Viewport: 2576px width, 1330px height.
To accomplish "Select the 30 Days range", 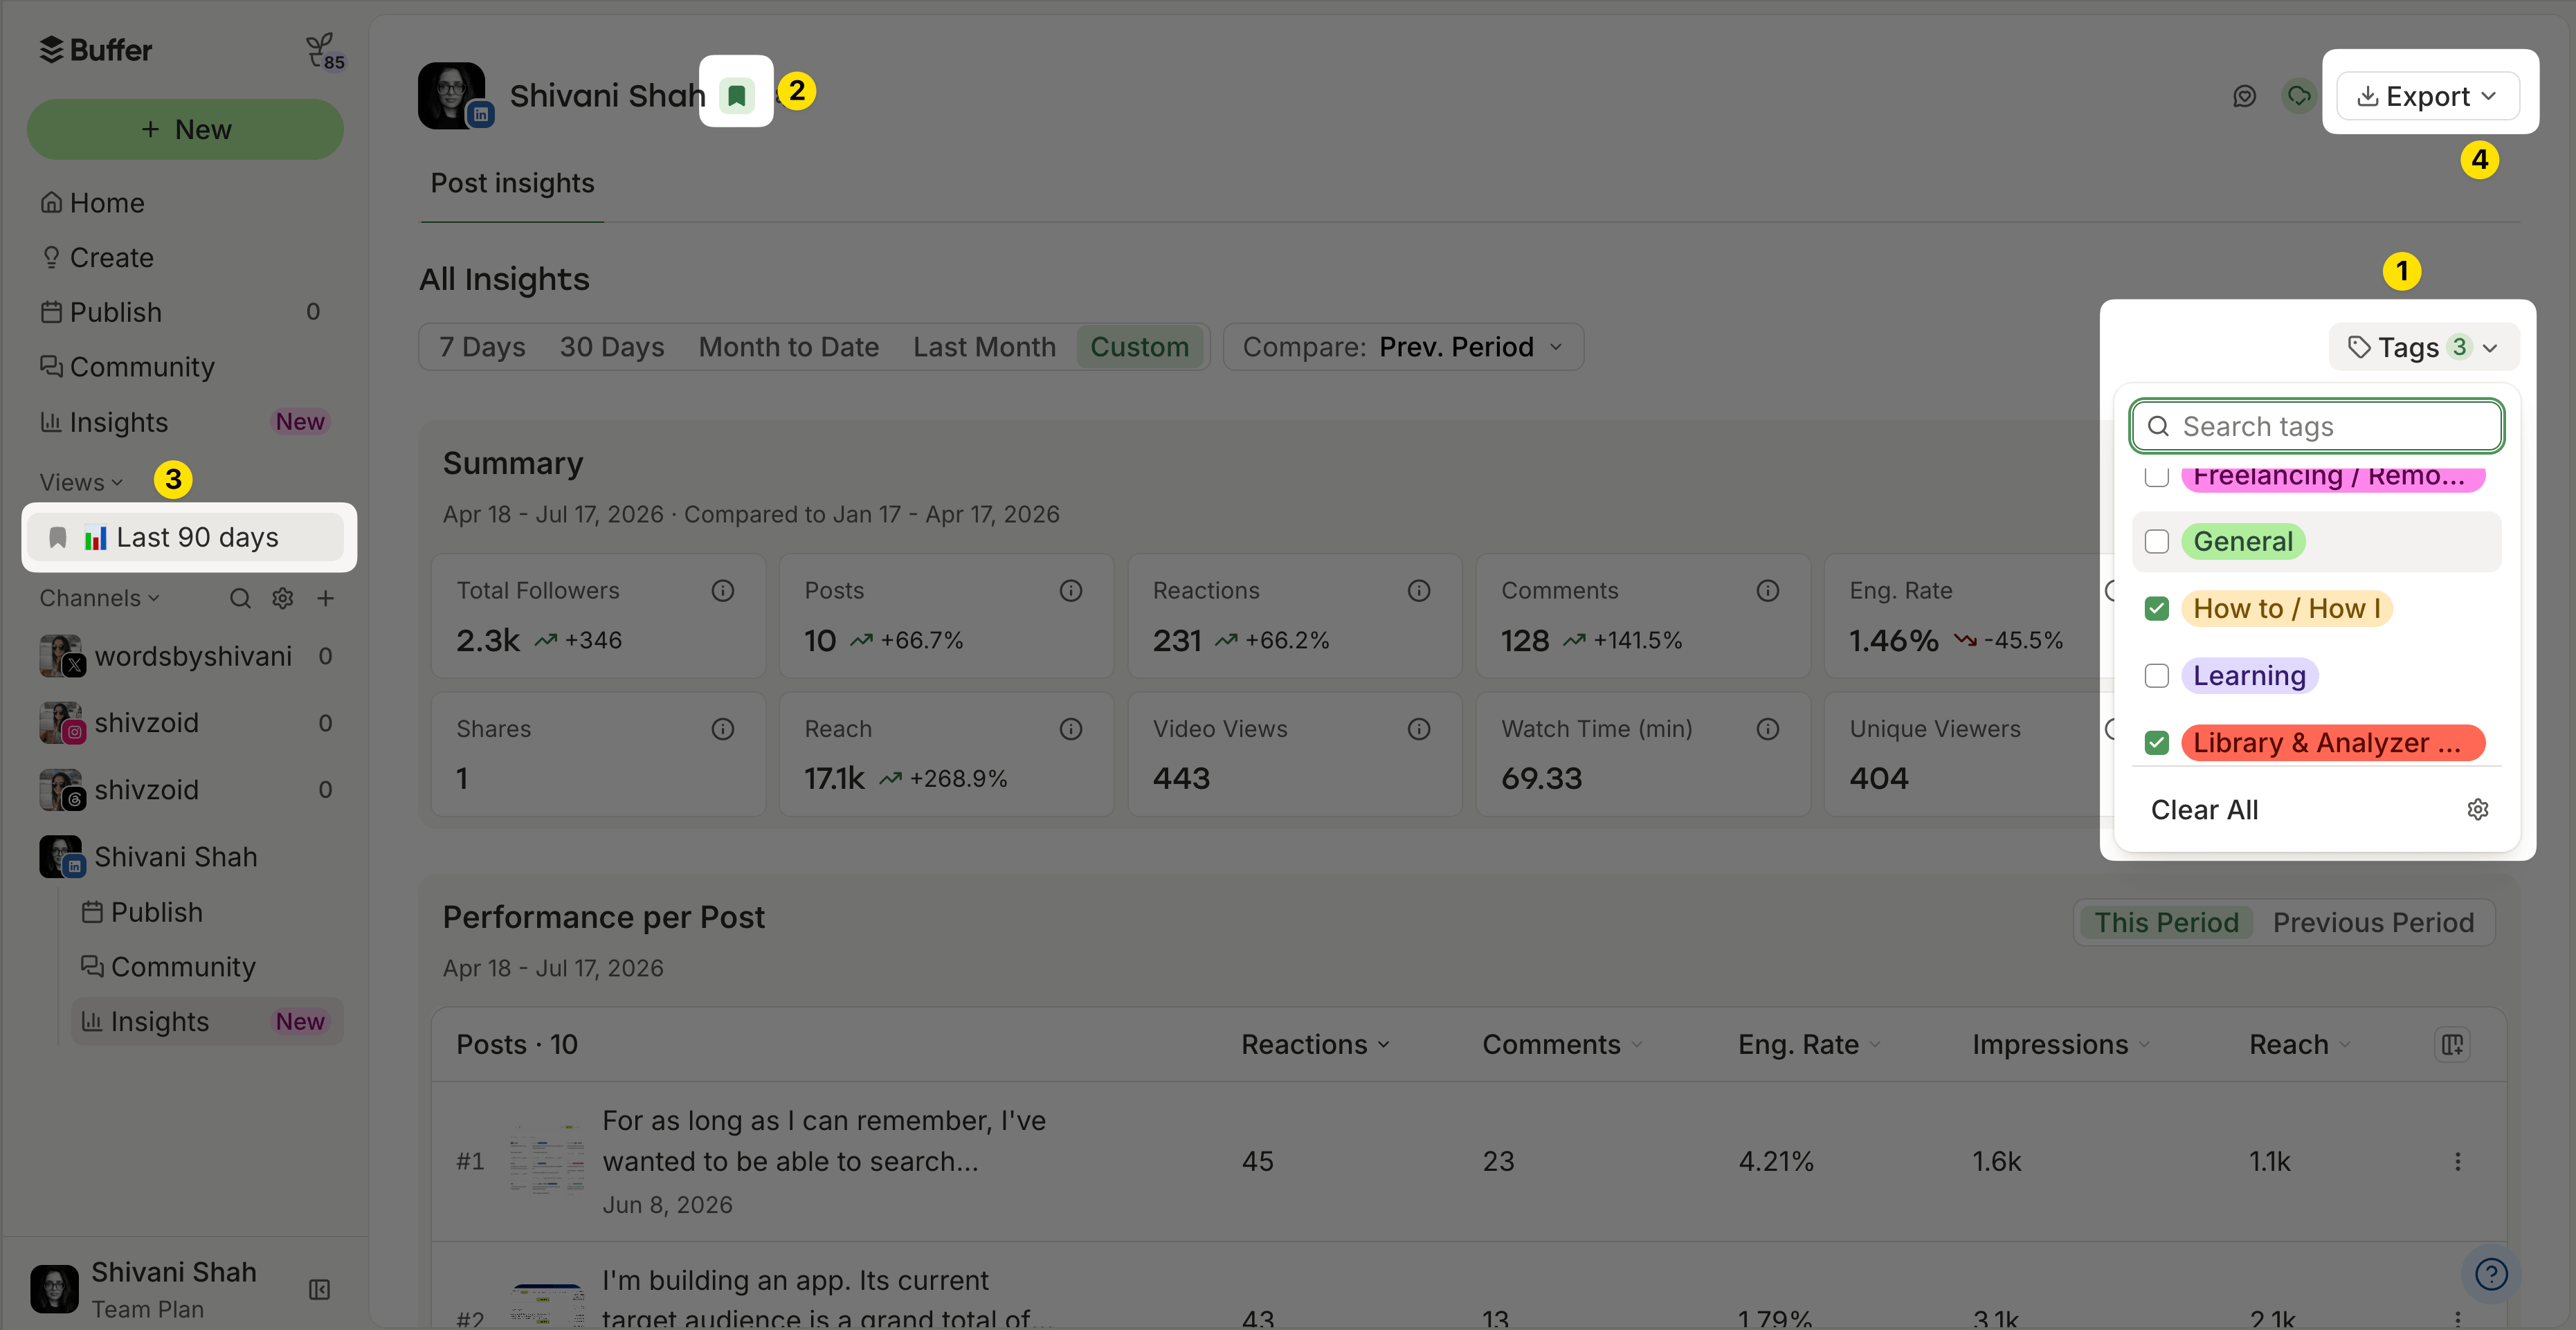I will (611, 347).
